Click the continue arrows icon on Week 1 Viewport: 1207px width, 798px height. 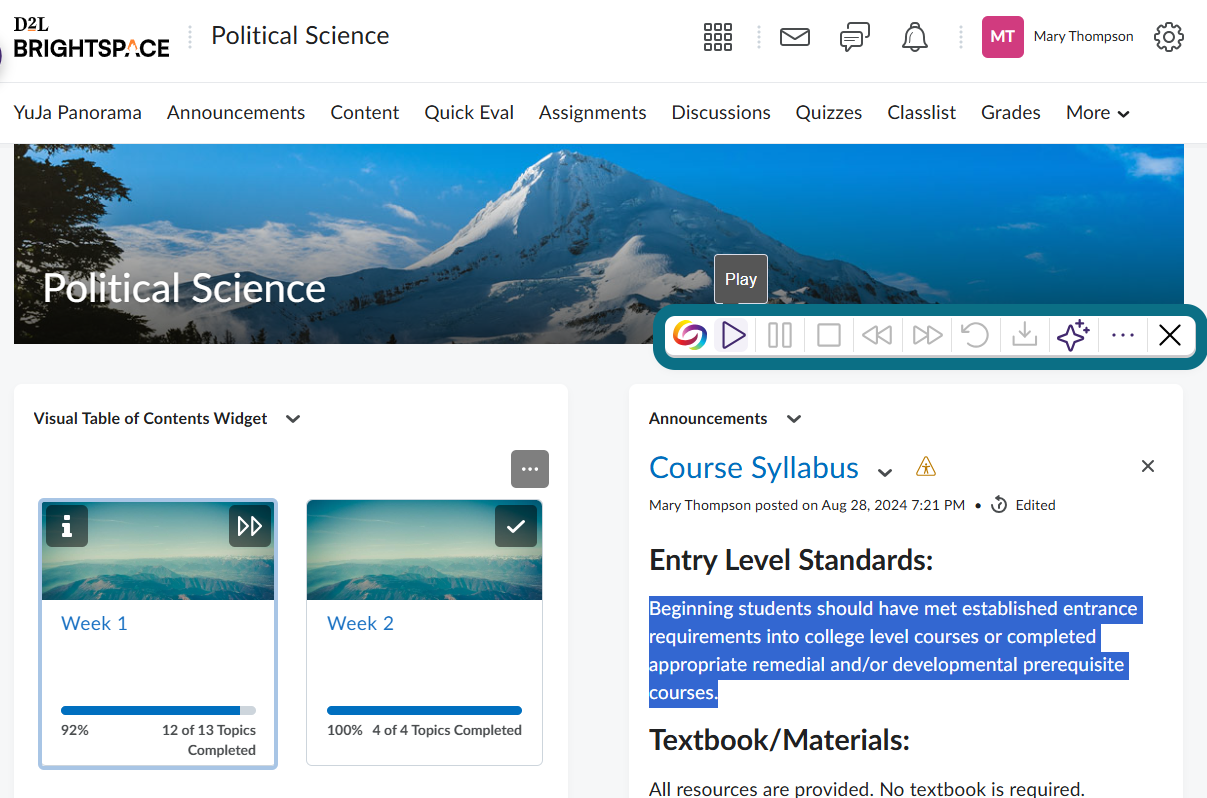(250, 526)
